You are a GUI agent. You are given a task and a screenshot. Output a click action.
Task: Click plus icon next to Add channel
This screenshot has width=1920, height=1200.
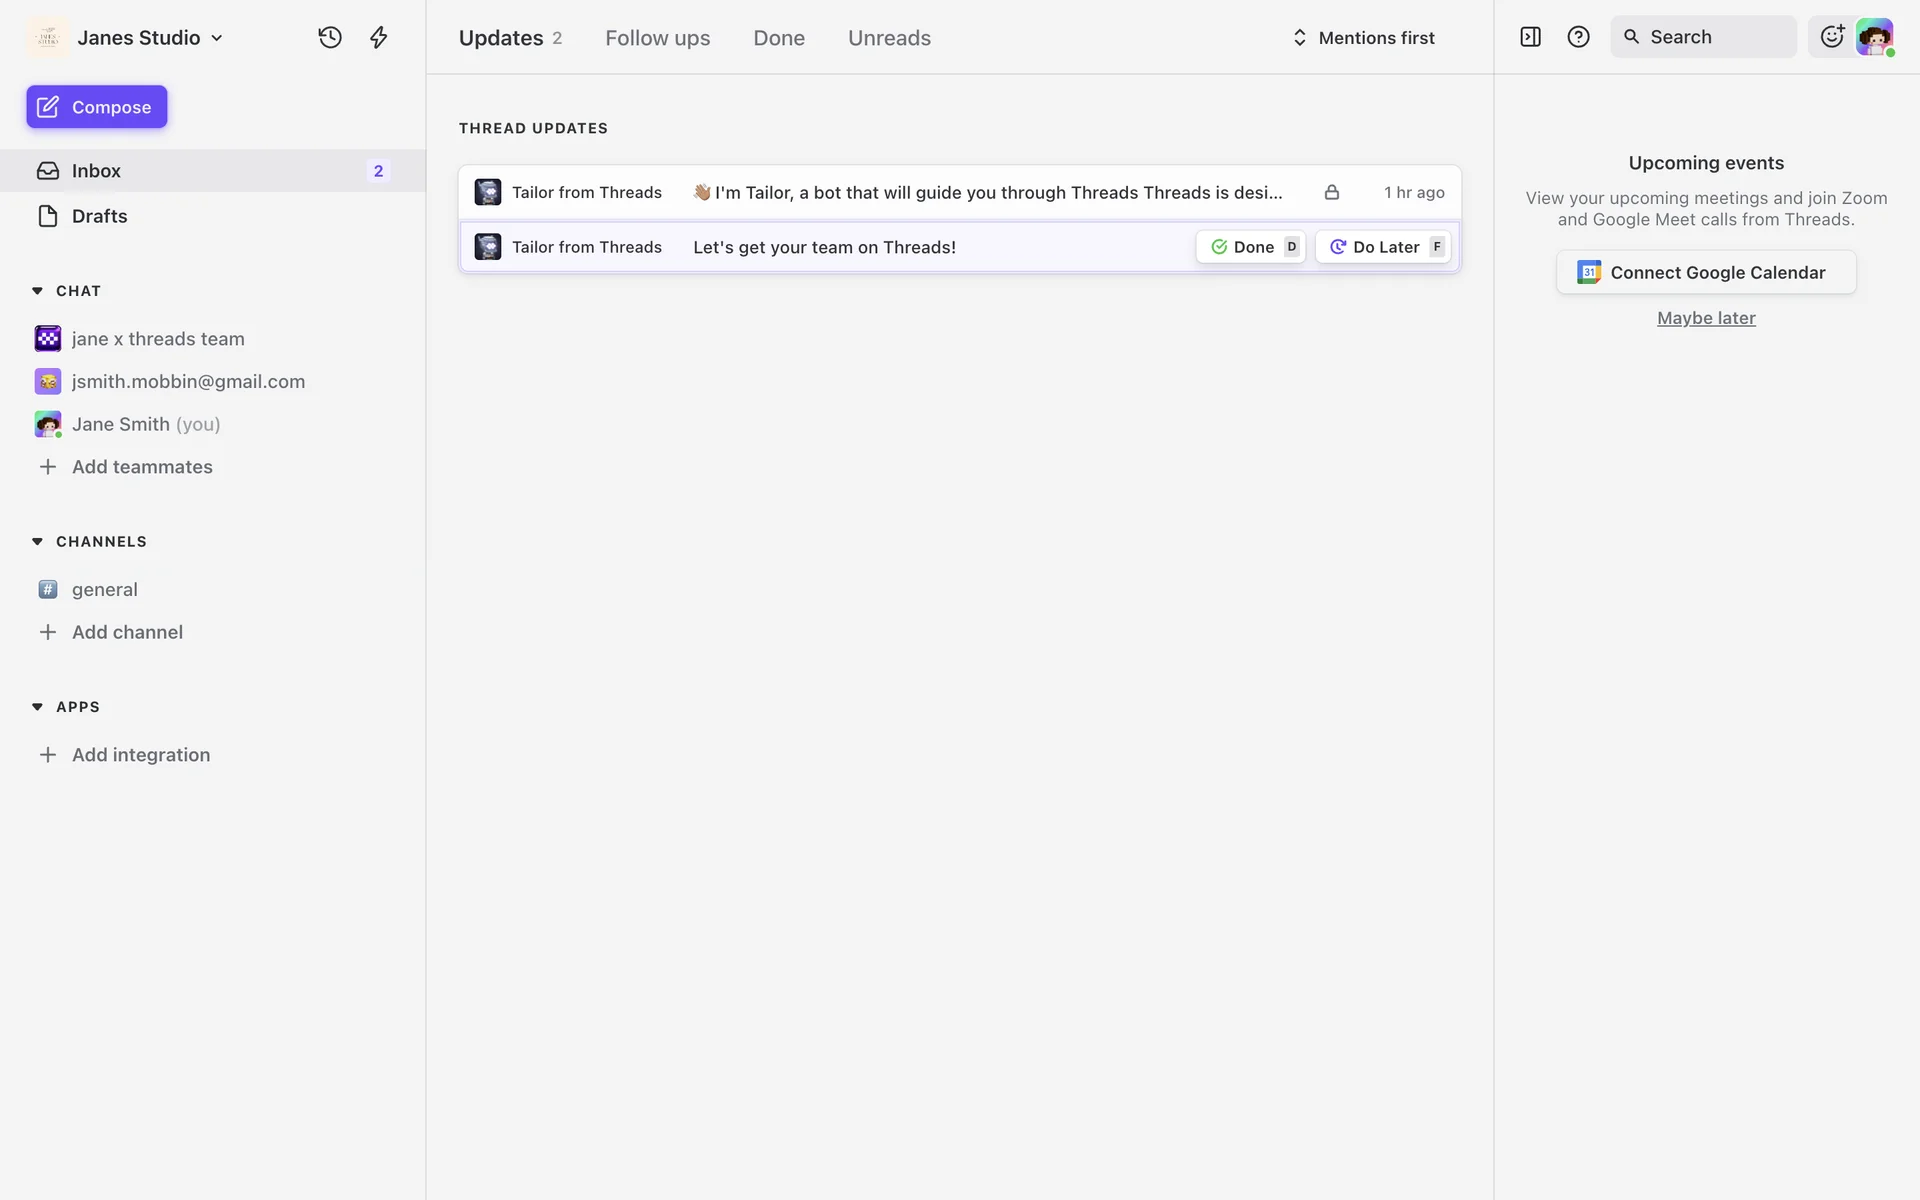coord(47,632)
